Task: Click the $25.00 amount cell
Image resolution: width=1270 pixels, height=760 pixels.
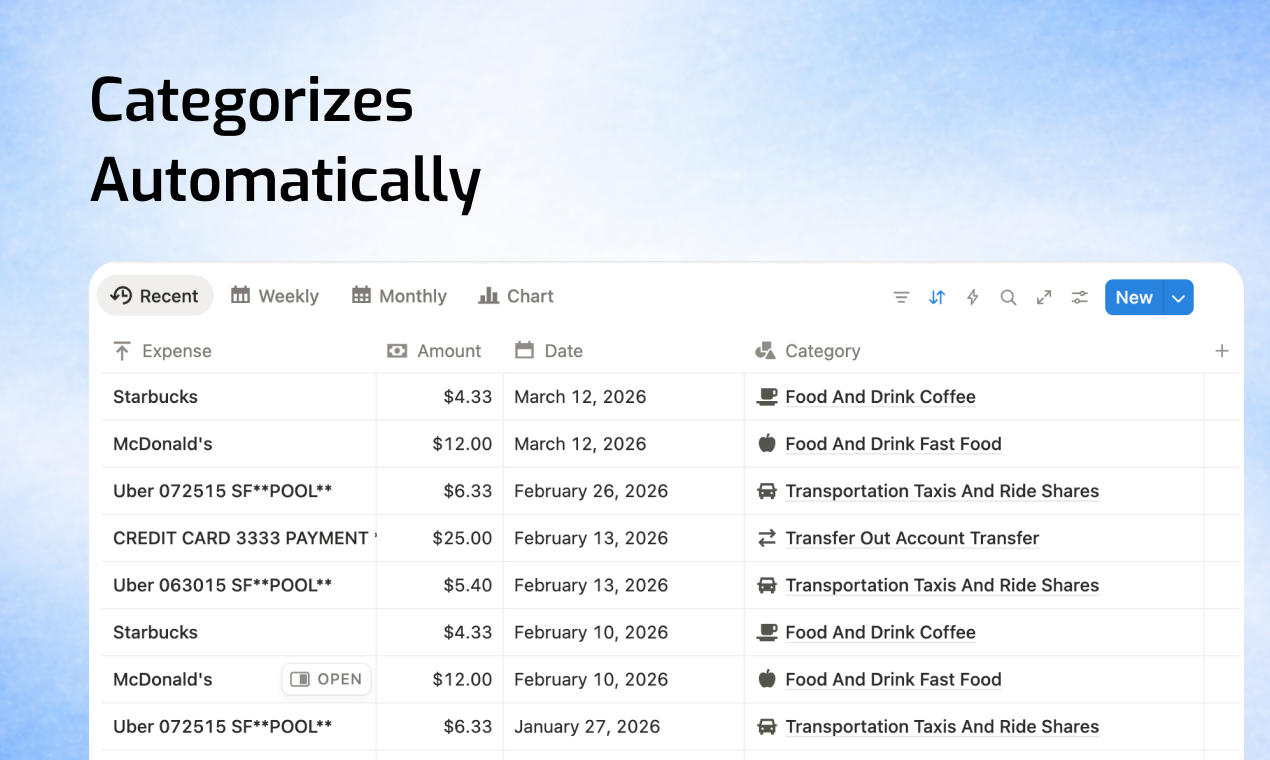Action: (462, 538)
